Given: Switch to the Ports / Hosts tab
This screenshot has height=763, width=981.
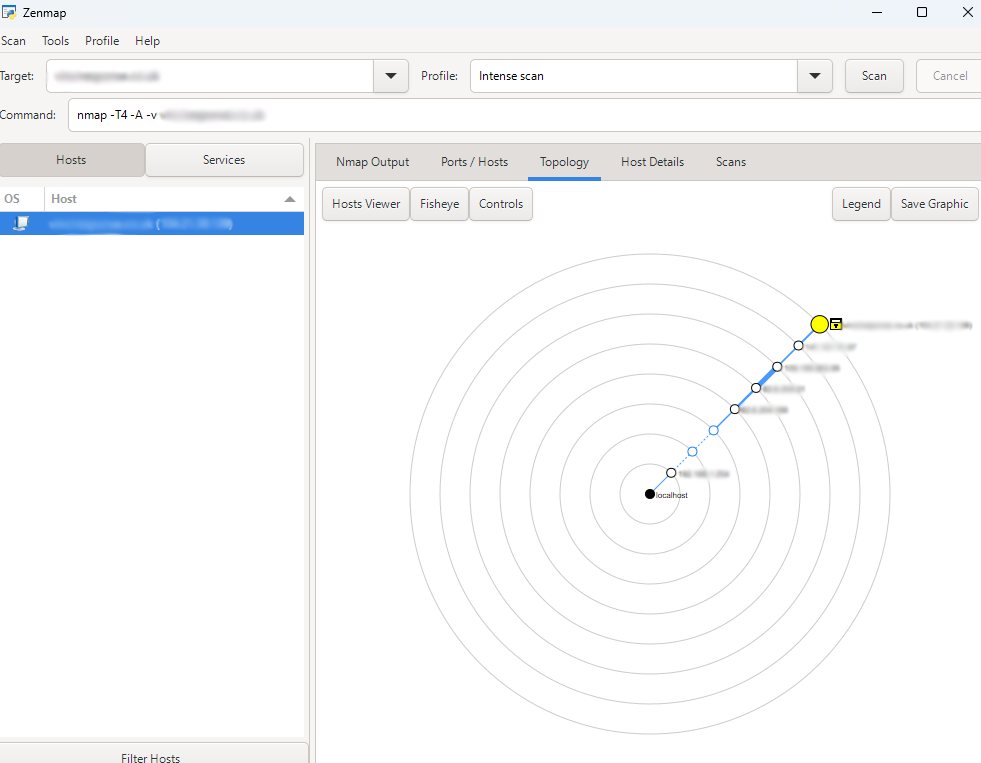Looking at the screenshot, I should pos(474,162).
